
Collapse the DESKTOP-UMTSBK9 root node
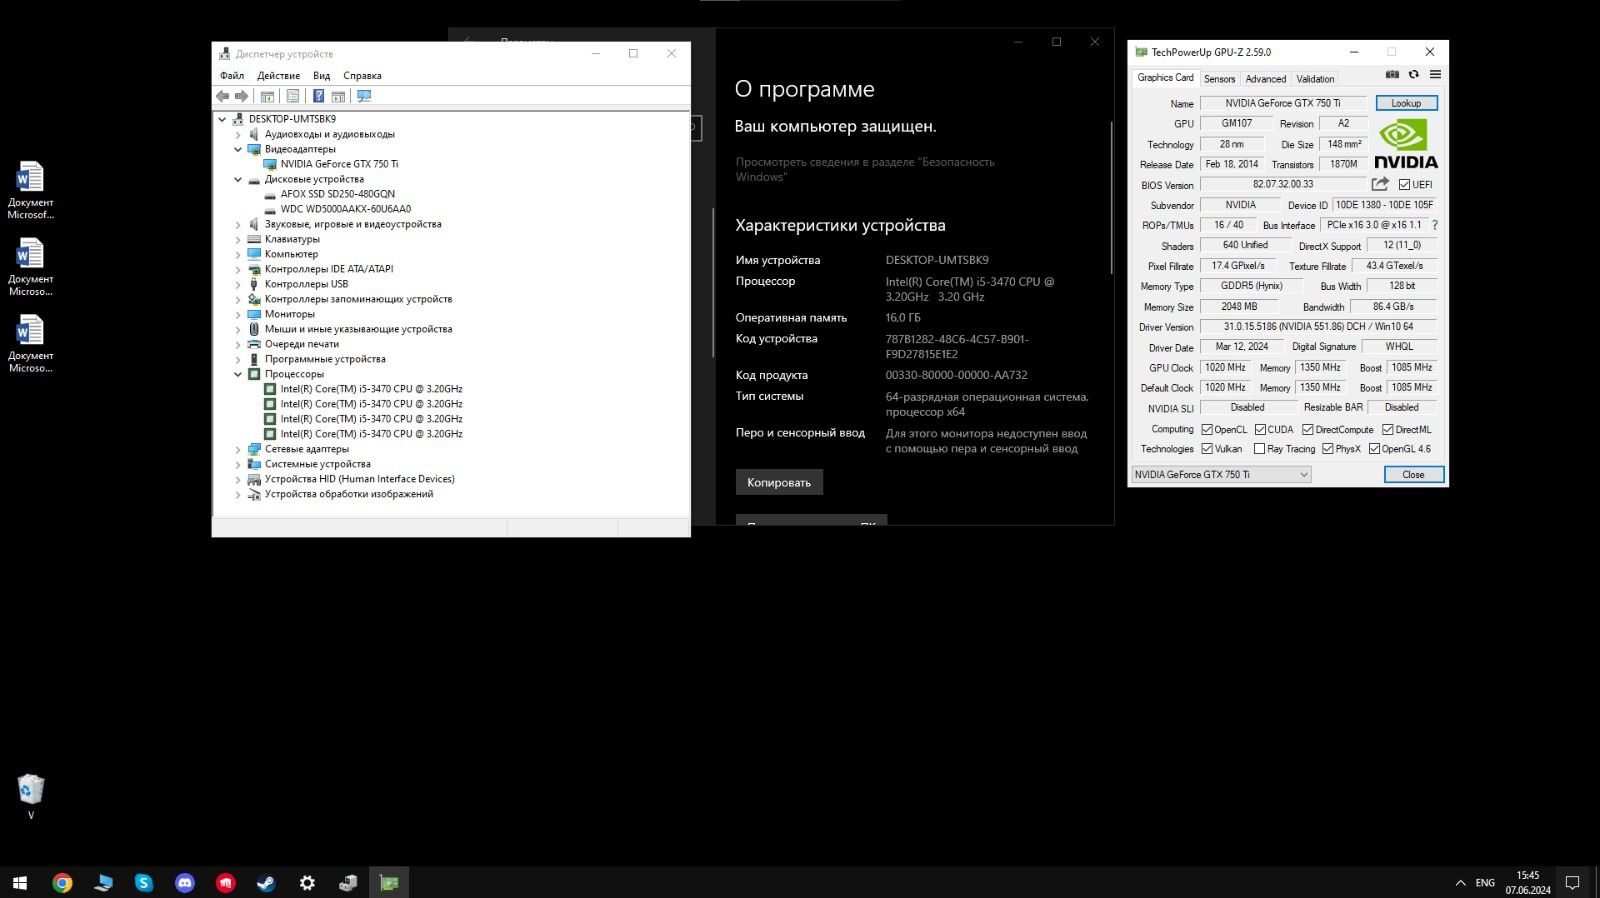click(x=222, y=119)
